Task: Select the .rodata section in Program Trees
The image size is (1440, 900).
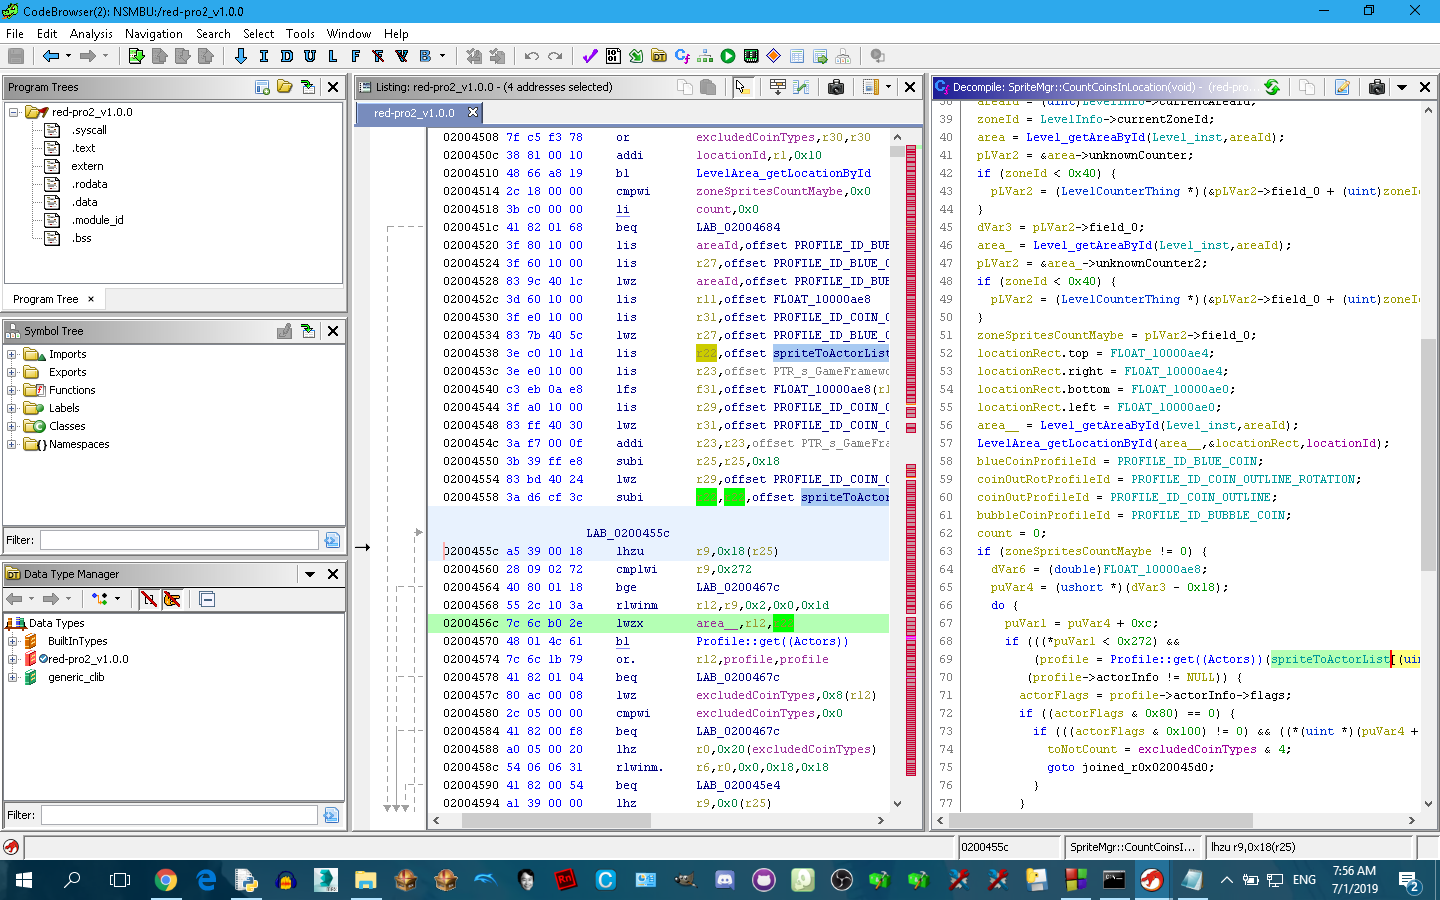Action: [x=89, y=184]
